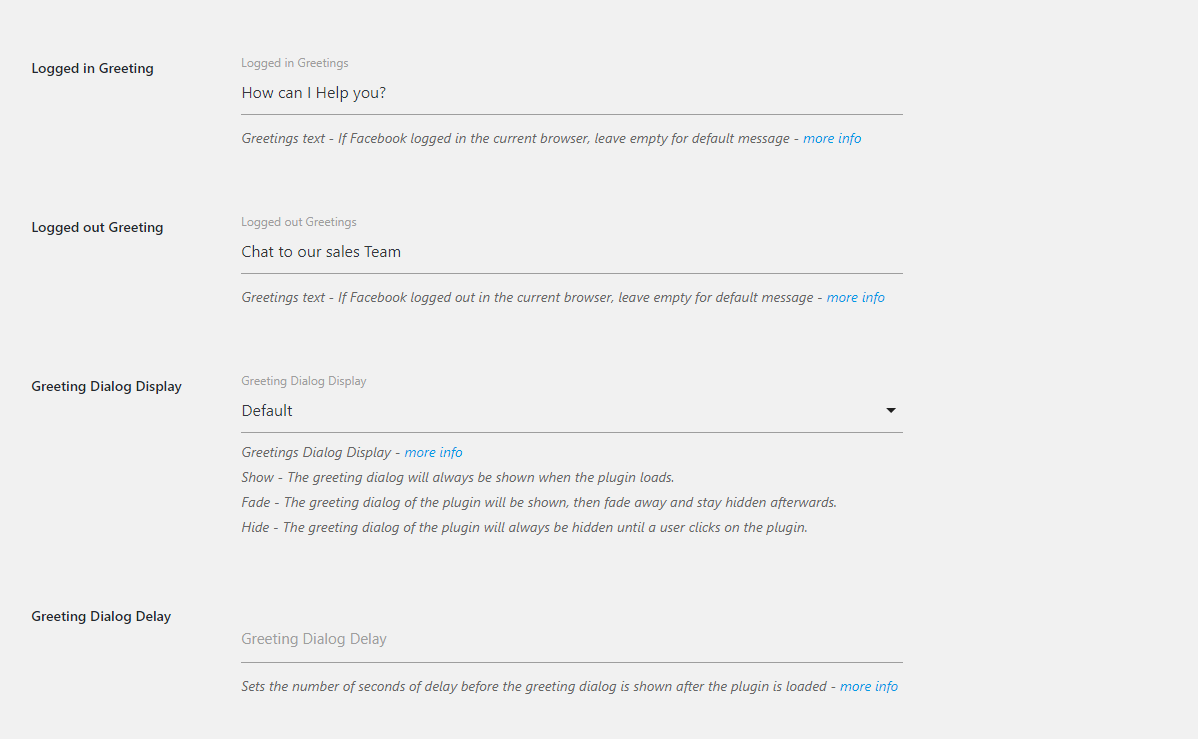1198x739 pixels.
Task: Click the empty Greeting Dialog Delay input
Action: tap(571, 639)
